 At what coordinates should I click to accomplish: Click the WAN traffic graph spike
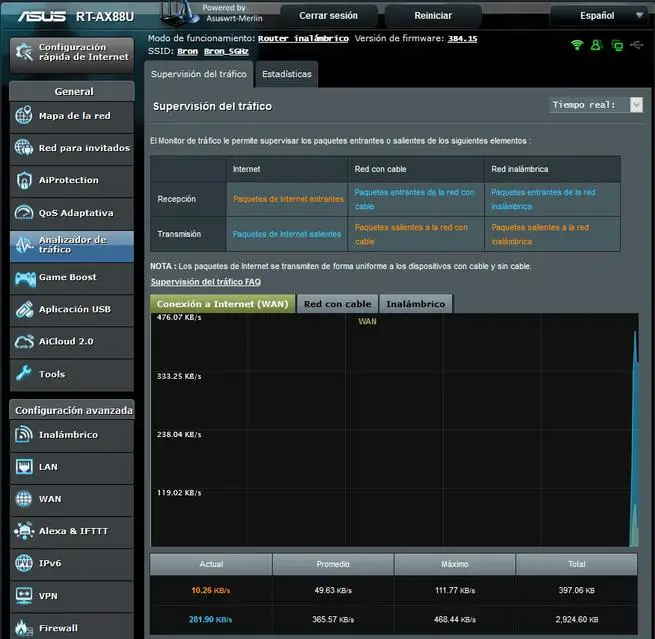tap(635, 439)
